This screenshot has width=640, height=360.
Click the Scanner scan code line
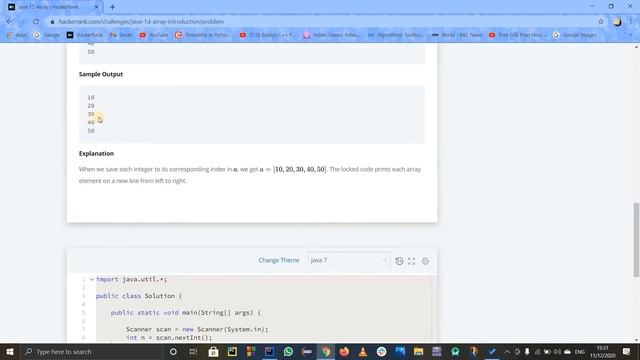[x=197, y=329]
